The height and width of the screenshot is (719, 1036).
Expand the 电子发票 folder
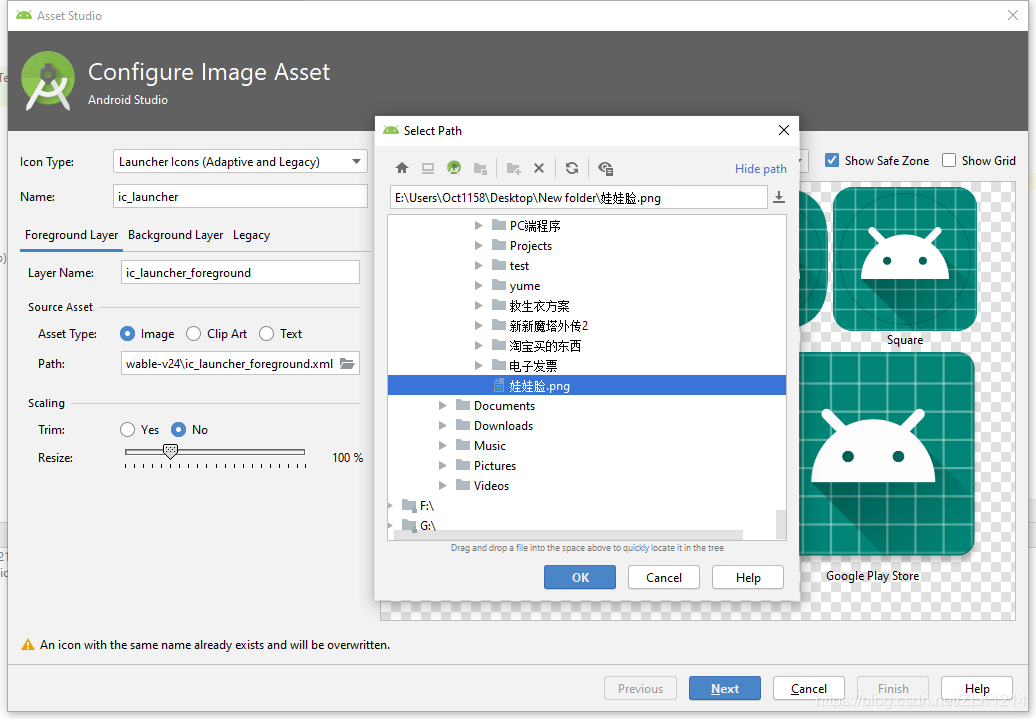pyautogui.click(x=478, y=365)
